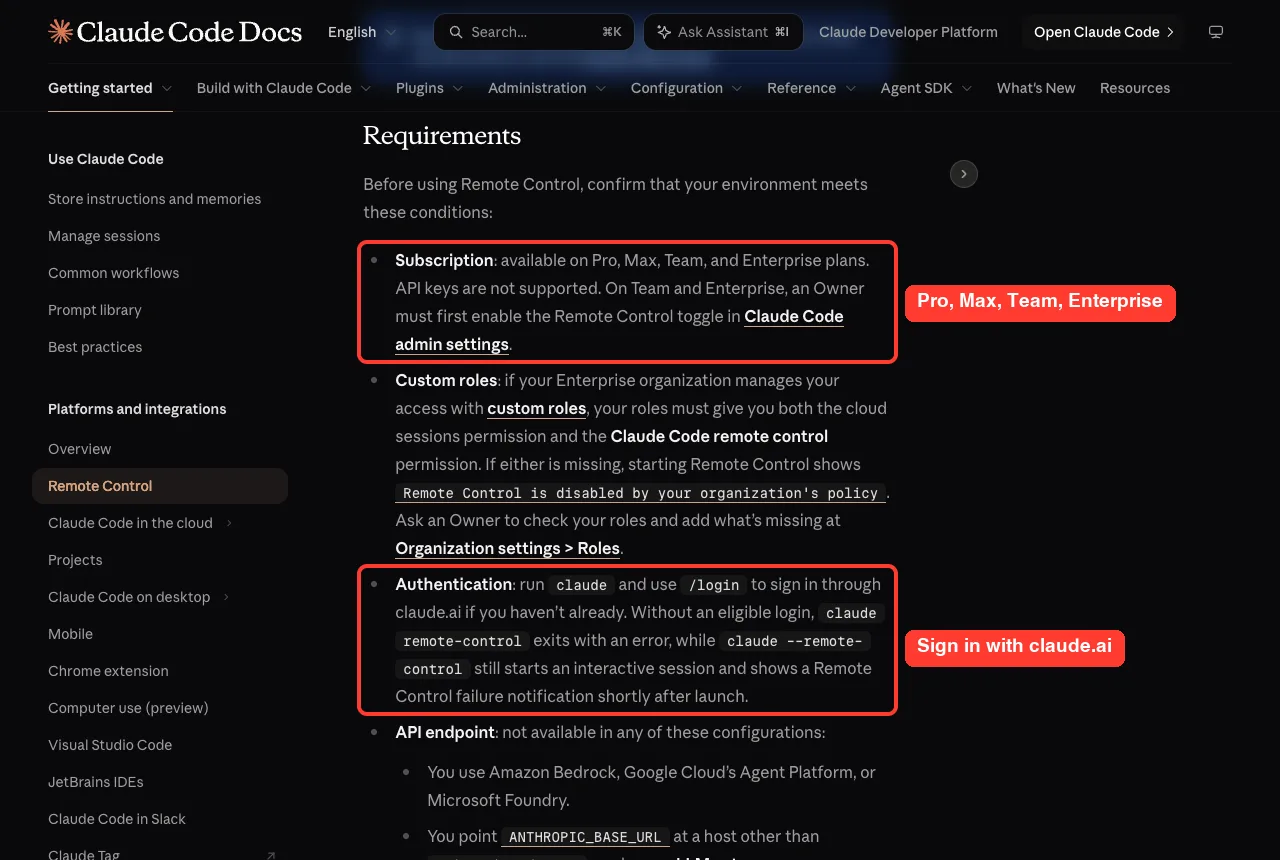1280x860 pixels.
Task: Open Computer use (preview) page
Action: [128, 708]
